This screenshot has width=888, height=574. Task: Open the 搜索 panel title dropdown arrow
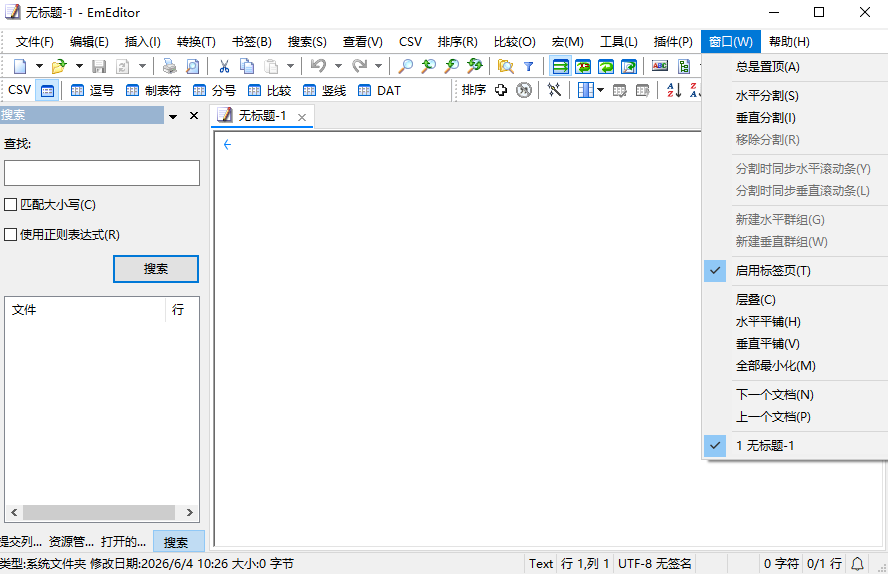point(173,116)
